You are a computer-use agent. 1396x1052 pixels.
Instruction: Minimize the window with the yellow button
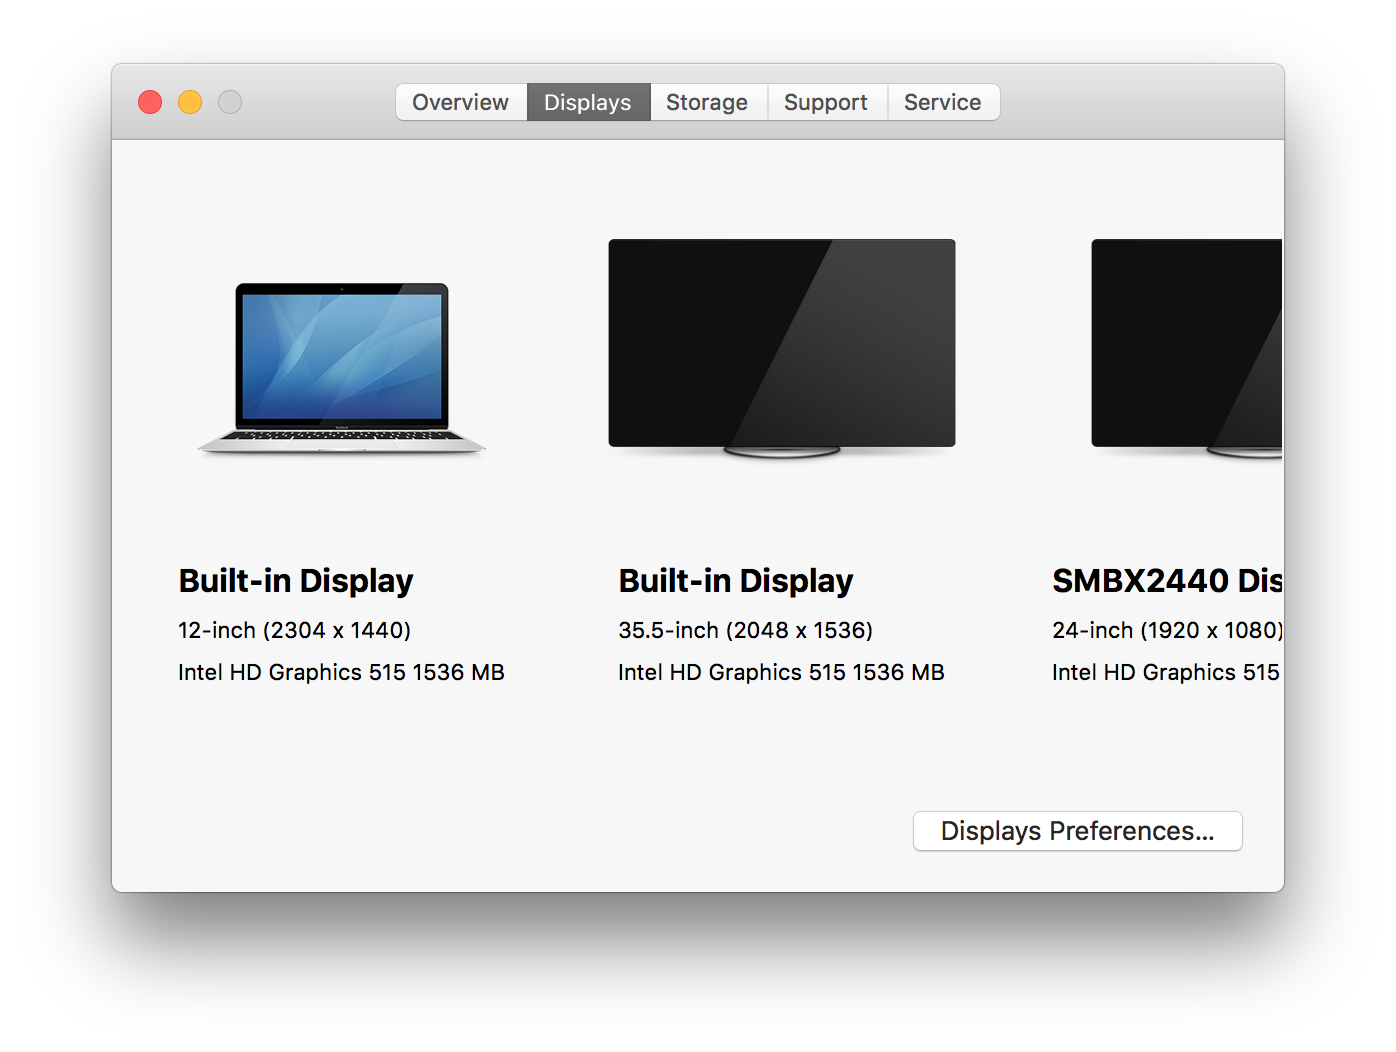[x=190, y=102]
